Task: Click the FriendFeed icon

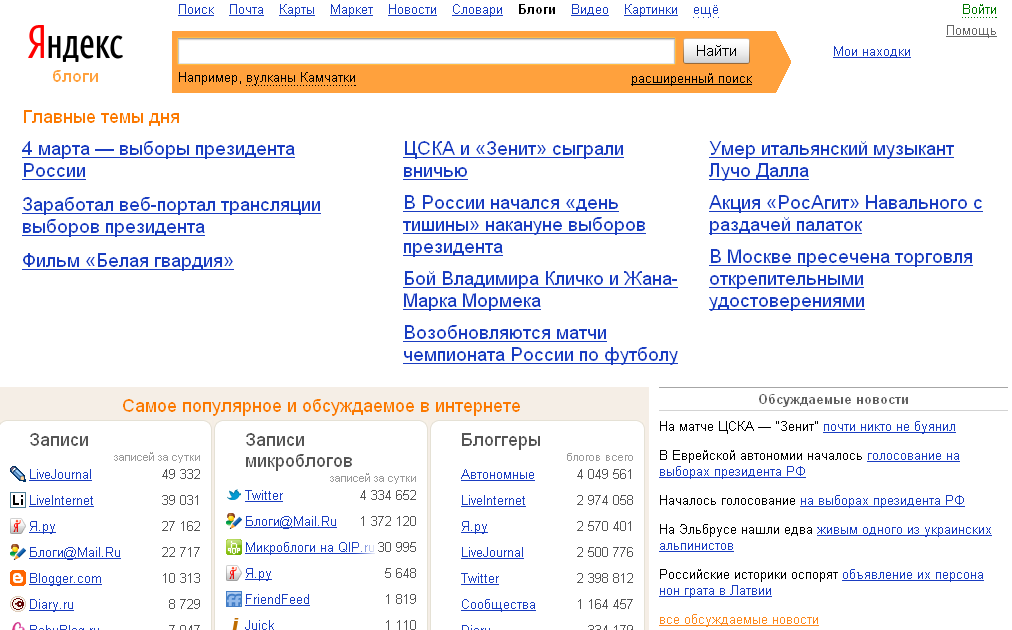Action: [234, 599]
